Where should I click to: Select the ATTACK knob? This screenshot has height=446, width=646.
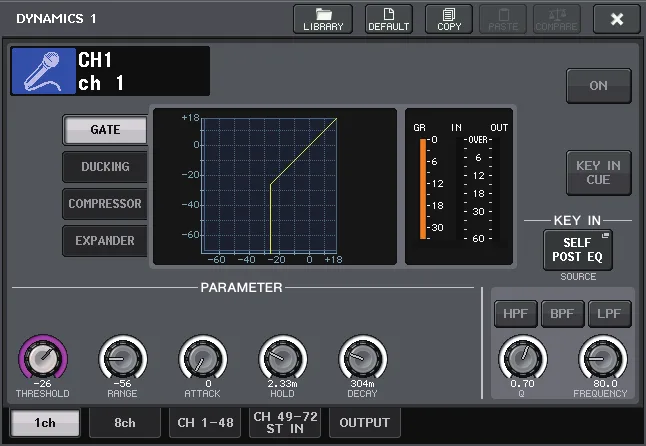tap(203, 357)
